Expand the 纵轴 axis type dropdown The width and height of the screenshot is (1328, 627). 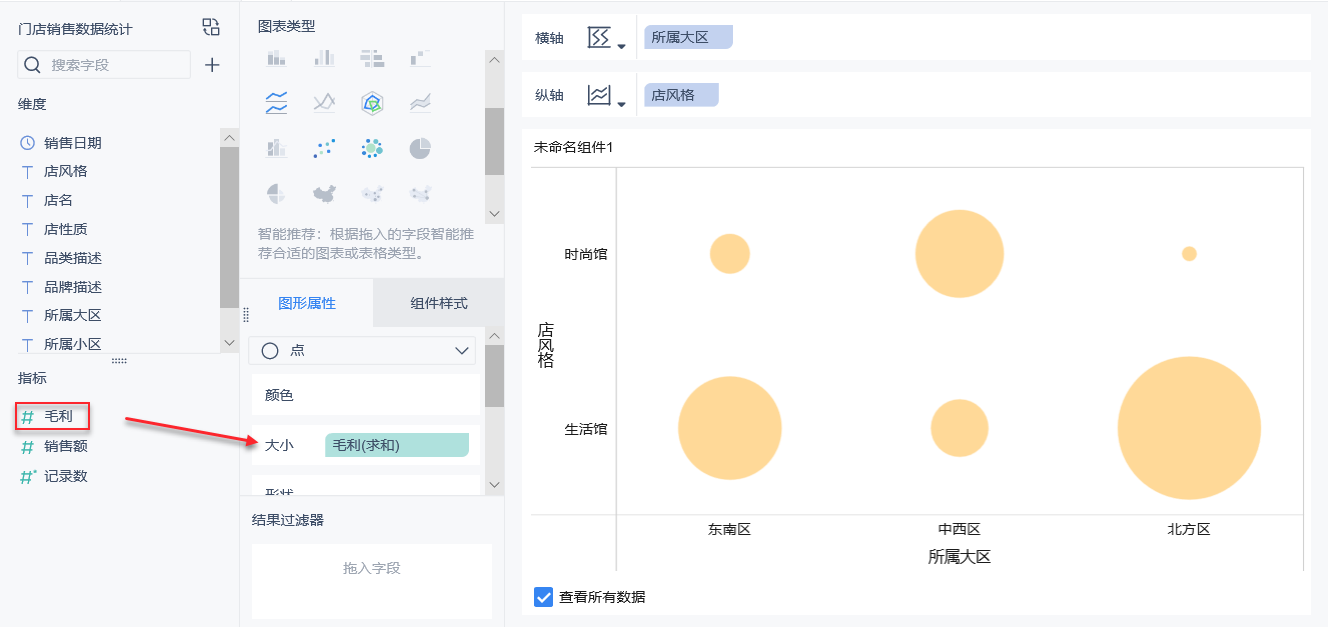(x=606, y=96)
